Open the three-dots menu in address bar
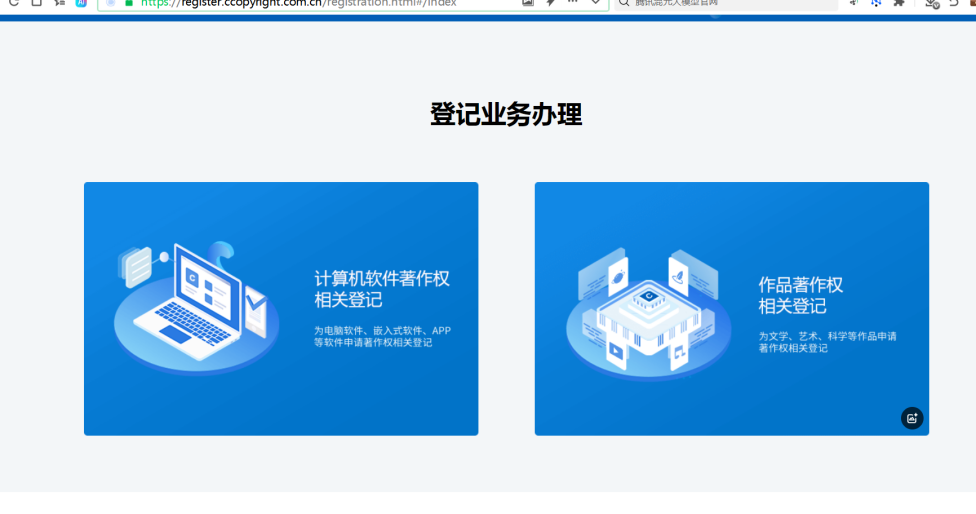The width and height of the screenshot is (976, 514). pyautogui.click(x=573, y=3)
